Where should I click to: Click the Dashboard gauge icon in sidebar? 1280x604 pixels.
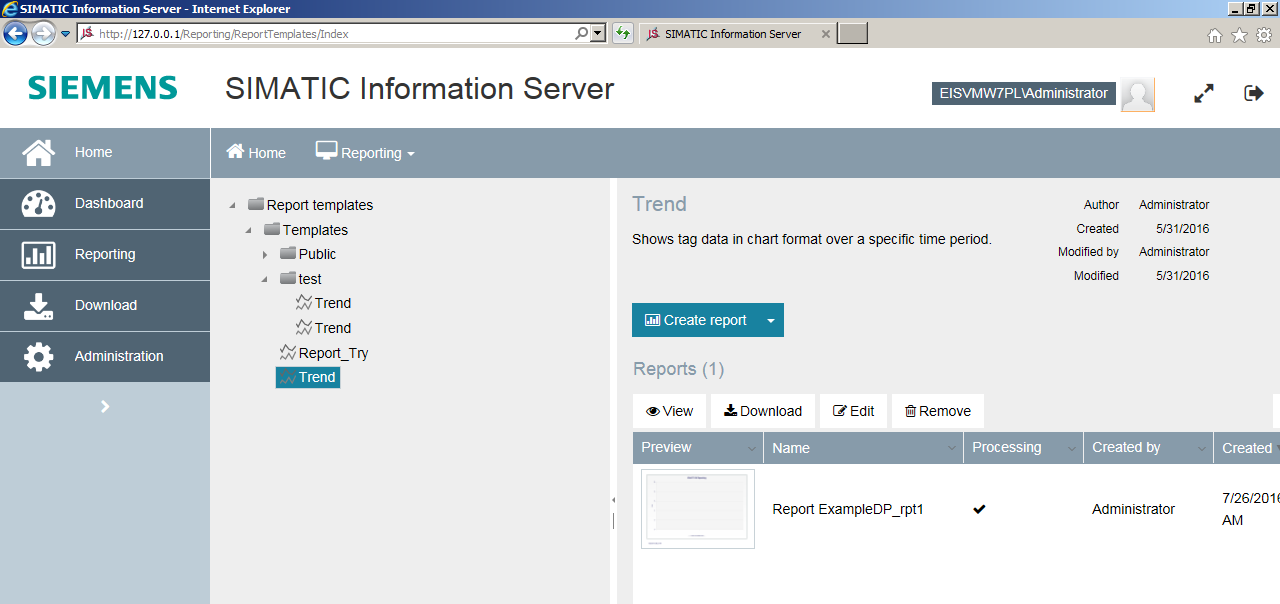coord(39,204)
